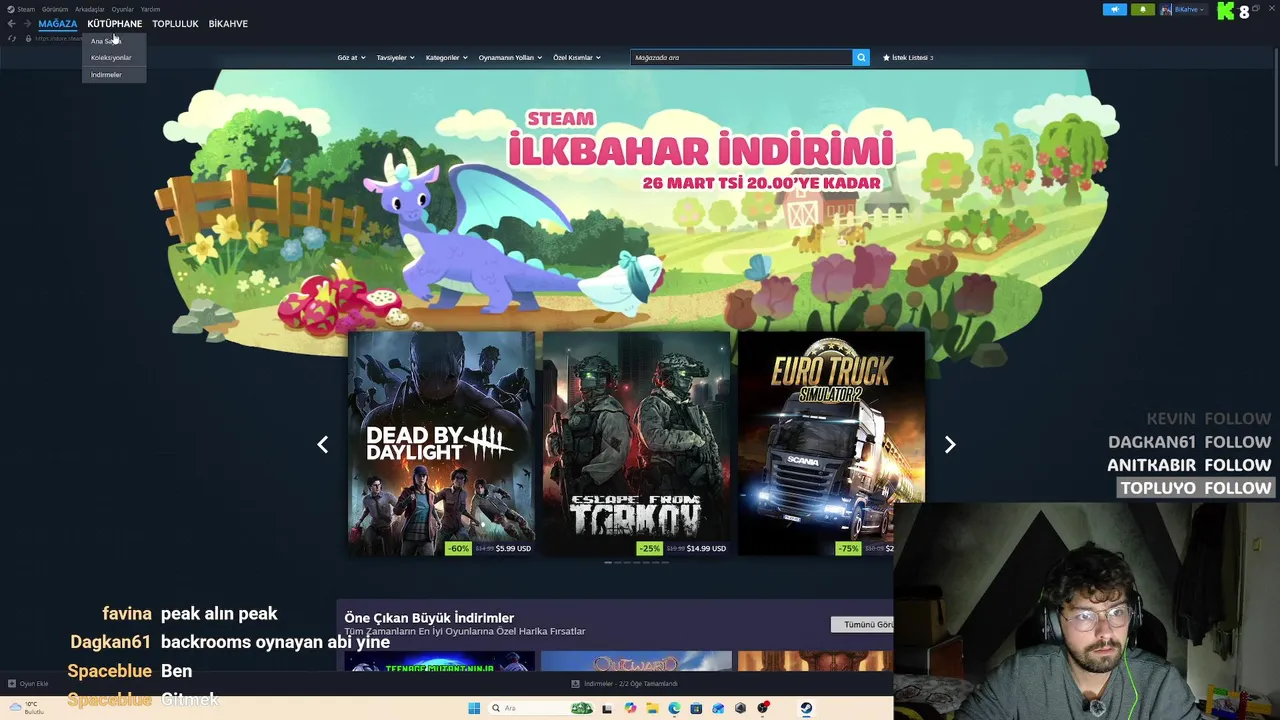Show previous games with left carousel arrow
Viewport: 1280px width, 720px height.
point(322,445)
